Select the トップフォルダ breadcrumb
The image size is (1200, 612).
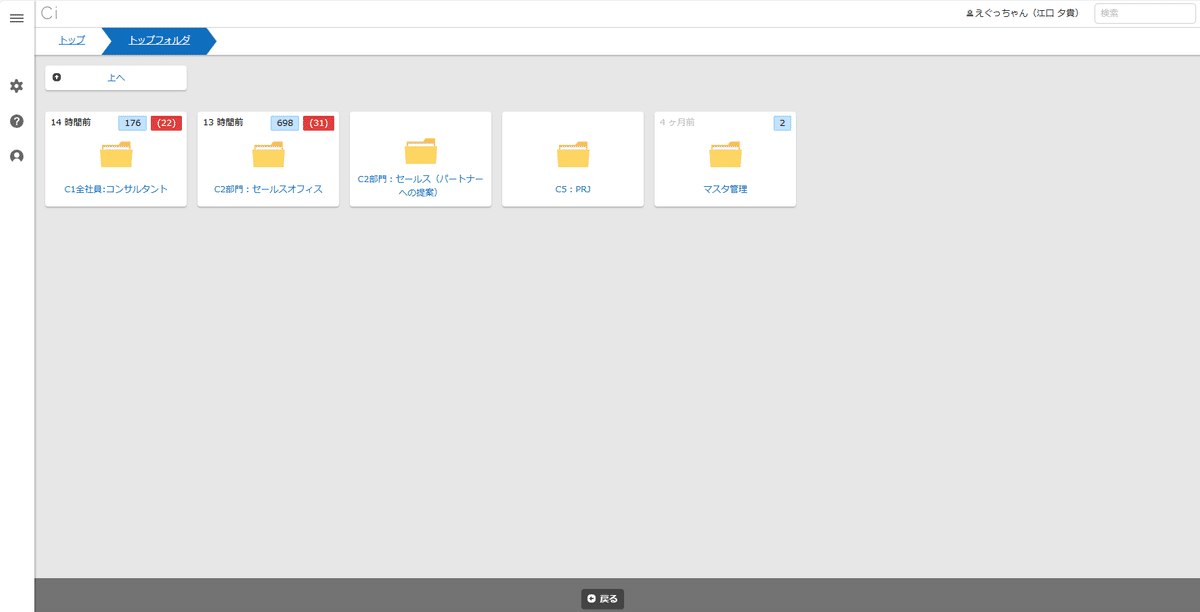click(159, 41)
